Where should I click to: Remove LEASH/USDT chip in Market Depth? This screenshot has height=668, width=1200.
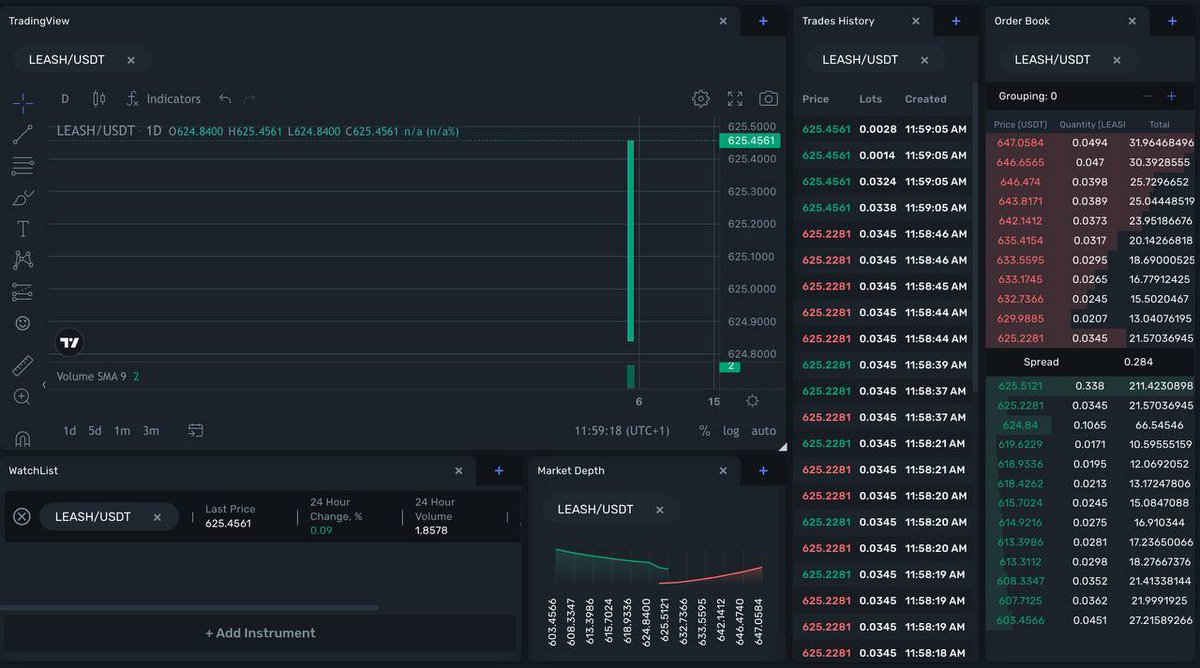click(660, 510)
